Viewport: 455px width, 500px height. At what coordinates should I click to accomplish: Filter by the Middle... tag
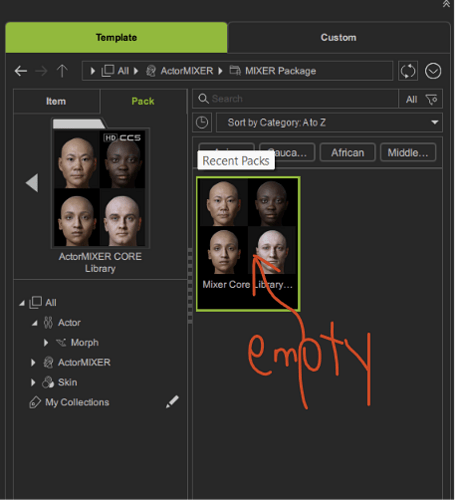(x=408, y=153)
